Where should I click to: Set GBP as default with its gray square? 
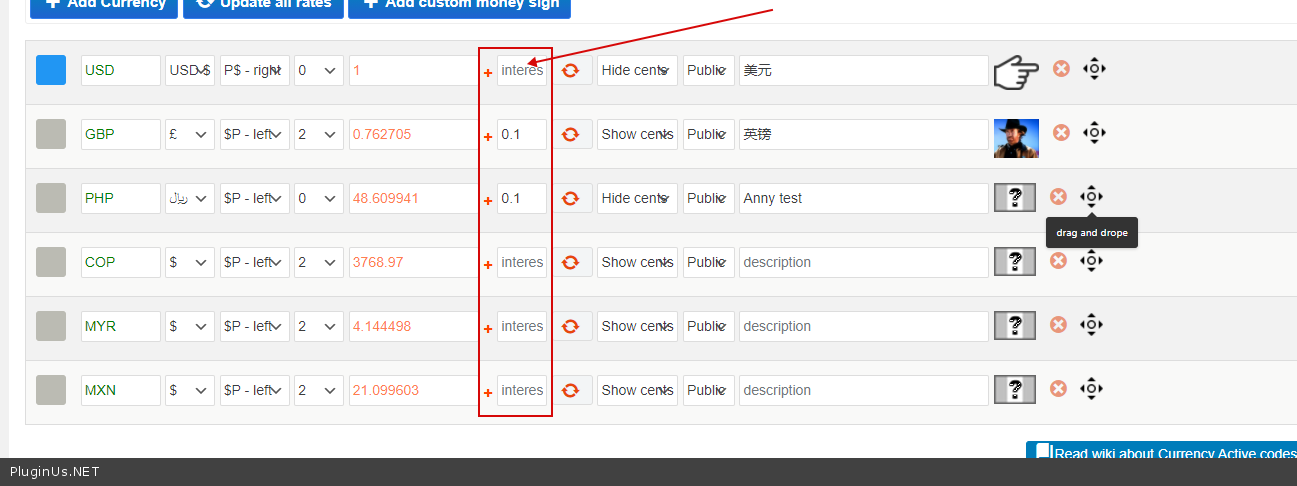click(51, 134)
